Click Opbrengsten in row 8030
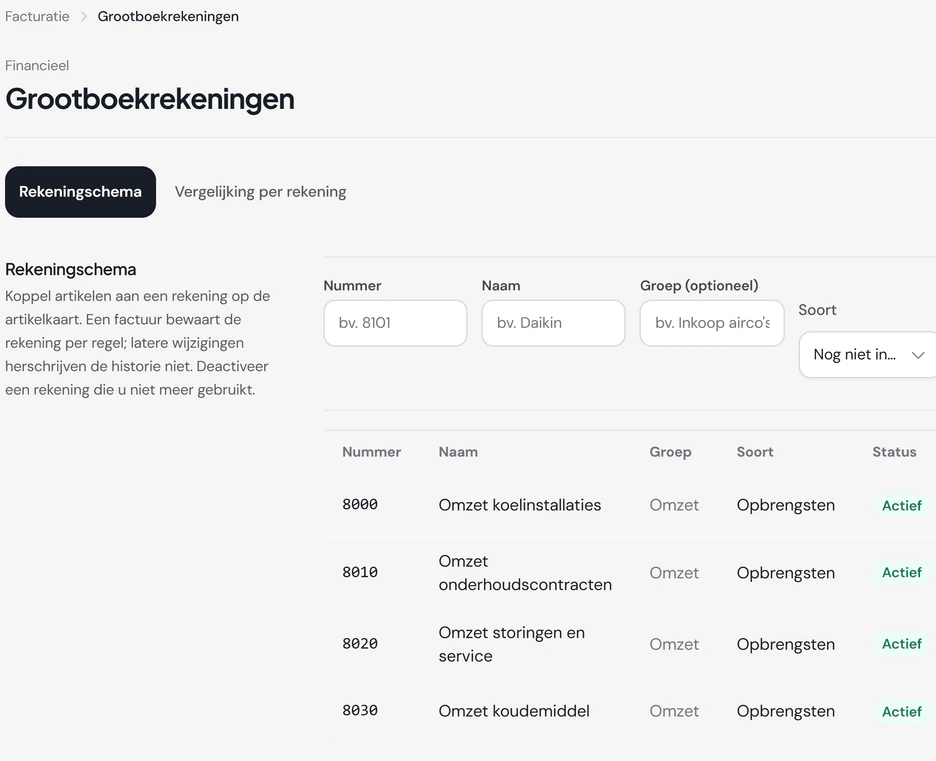This screenshot has height=761, width=936. tap(786, 711)
